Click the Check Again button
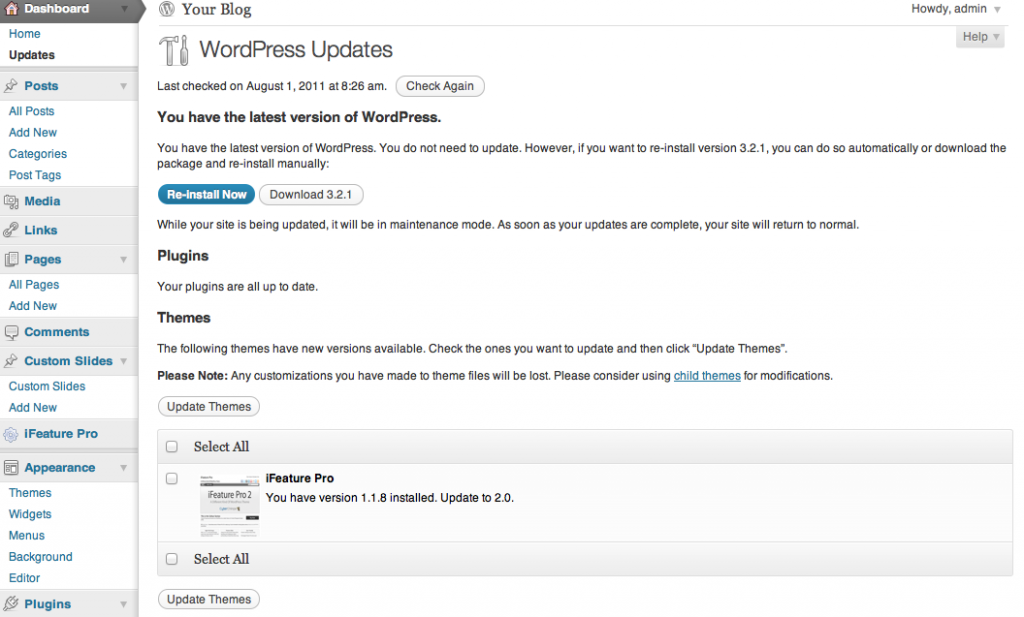This screenshot has height=617, width=1024. pos(440,86)
